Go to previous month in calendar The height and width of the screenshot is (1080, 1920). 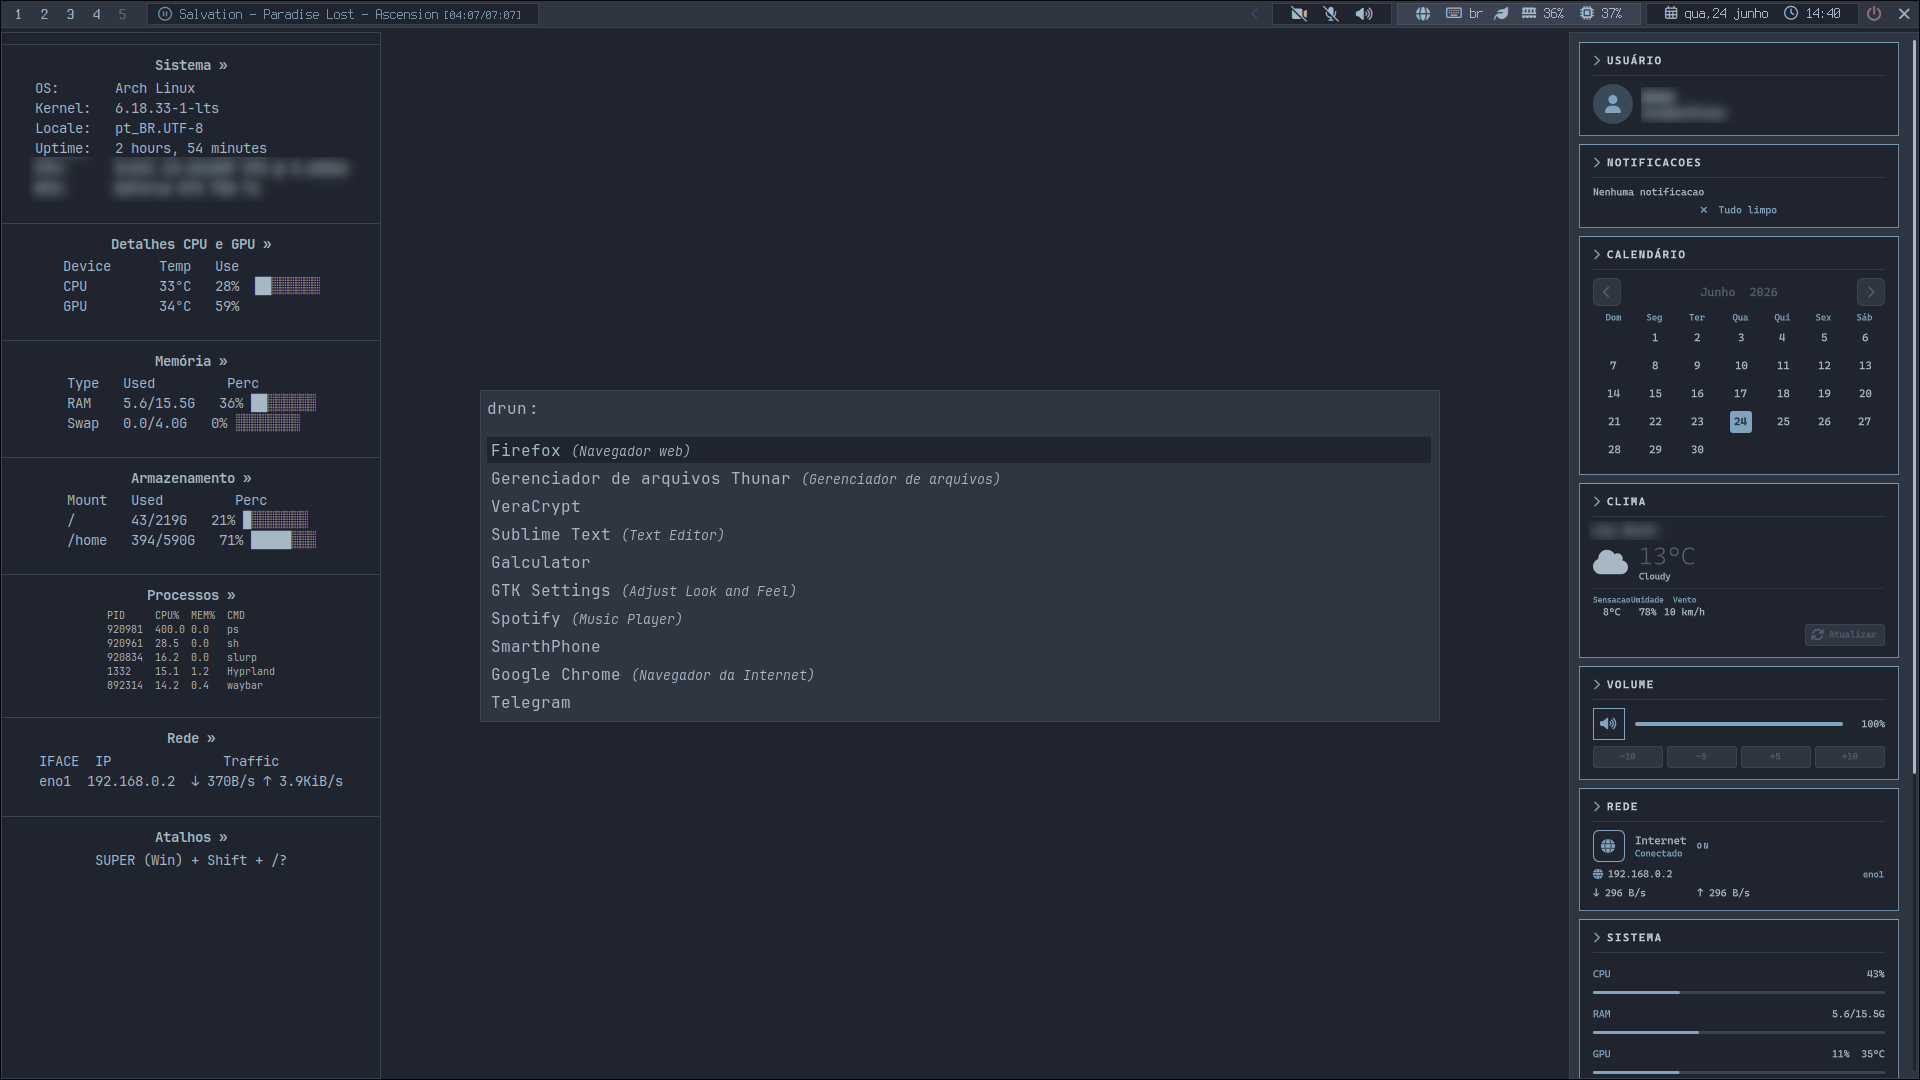tap(1607, 292)
